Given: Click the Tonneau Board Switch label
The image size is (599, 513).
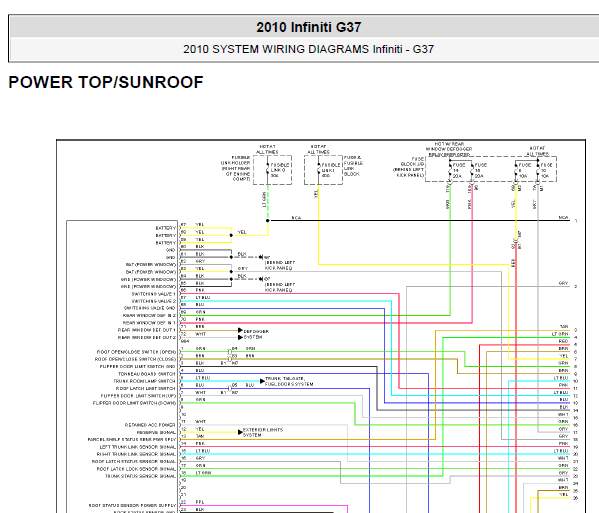Looking at the screenshot, I should [x=147, y=374].
